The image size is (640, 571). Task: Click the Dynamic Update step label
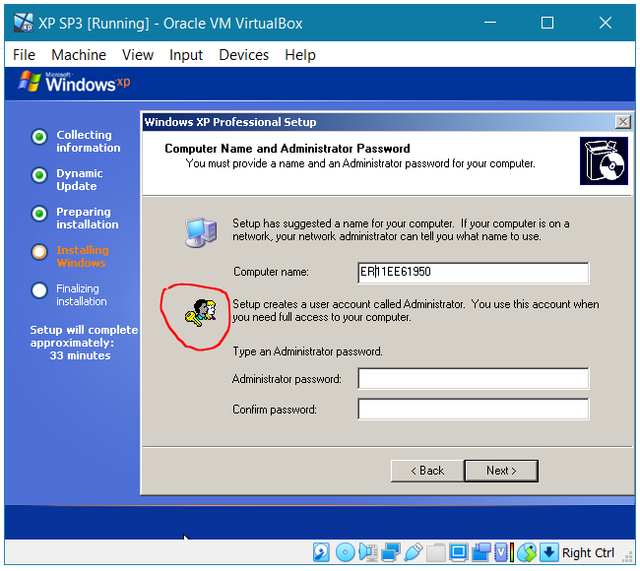point(79,180)
